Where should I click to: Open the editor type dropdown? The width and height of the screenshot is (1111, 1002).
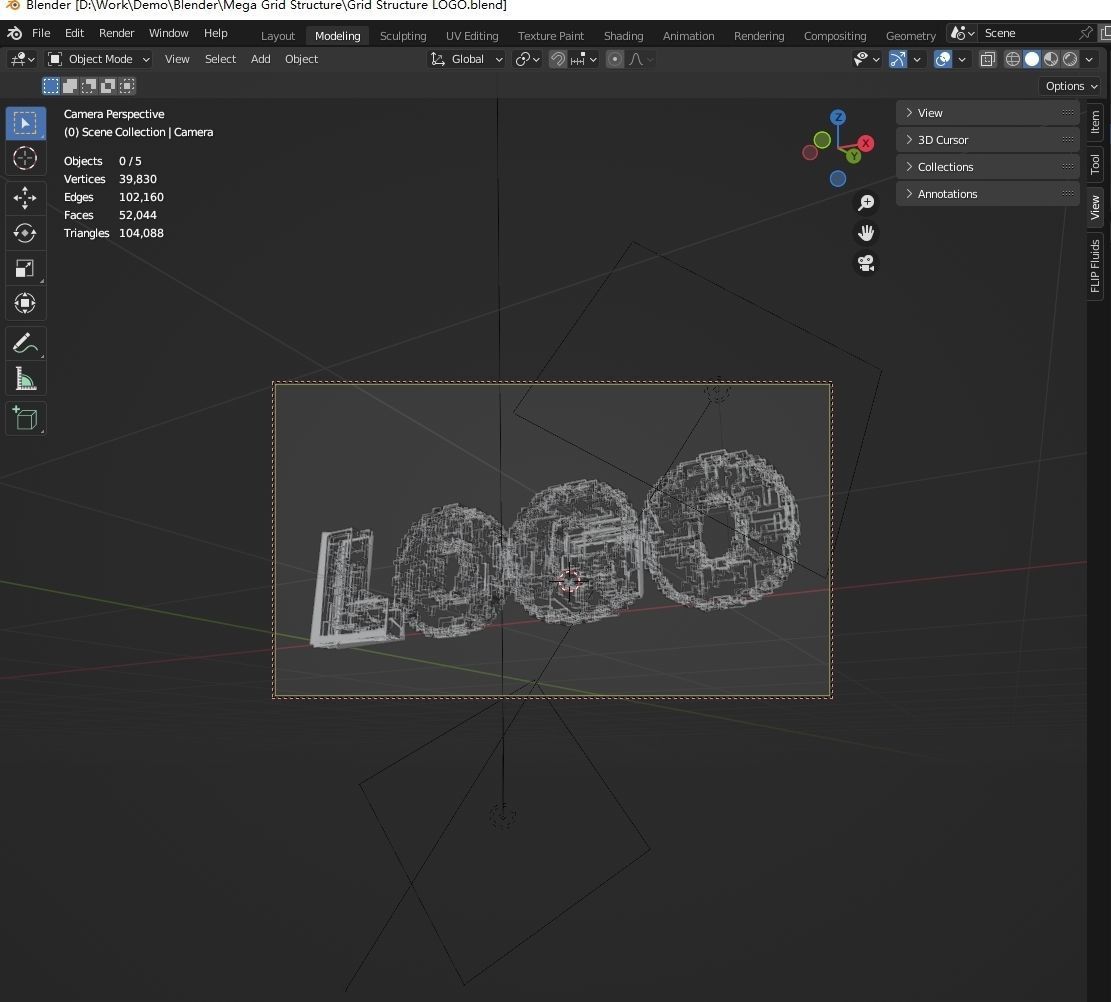pyautogui.click(x=22, y=60)
